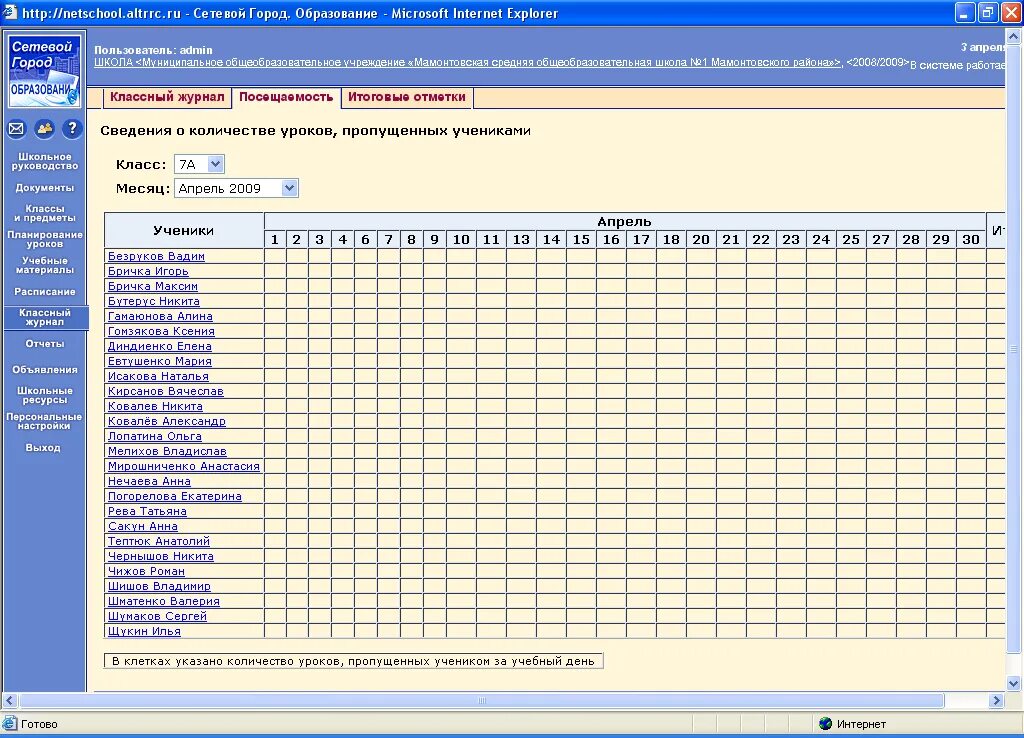Click the horizontal scrollbar thumb
1024x738 pixels.
(481, 701)
